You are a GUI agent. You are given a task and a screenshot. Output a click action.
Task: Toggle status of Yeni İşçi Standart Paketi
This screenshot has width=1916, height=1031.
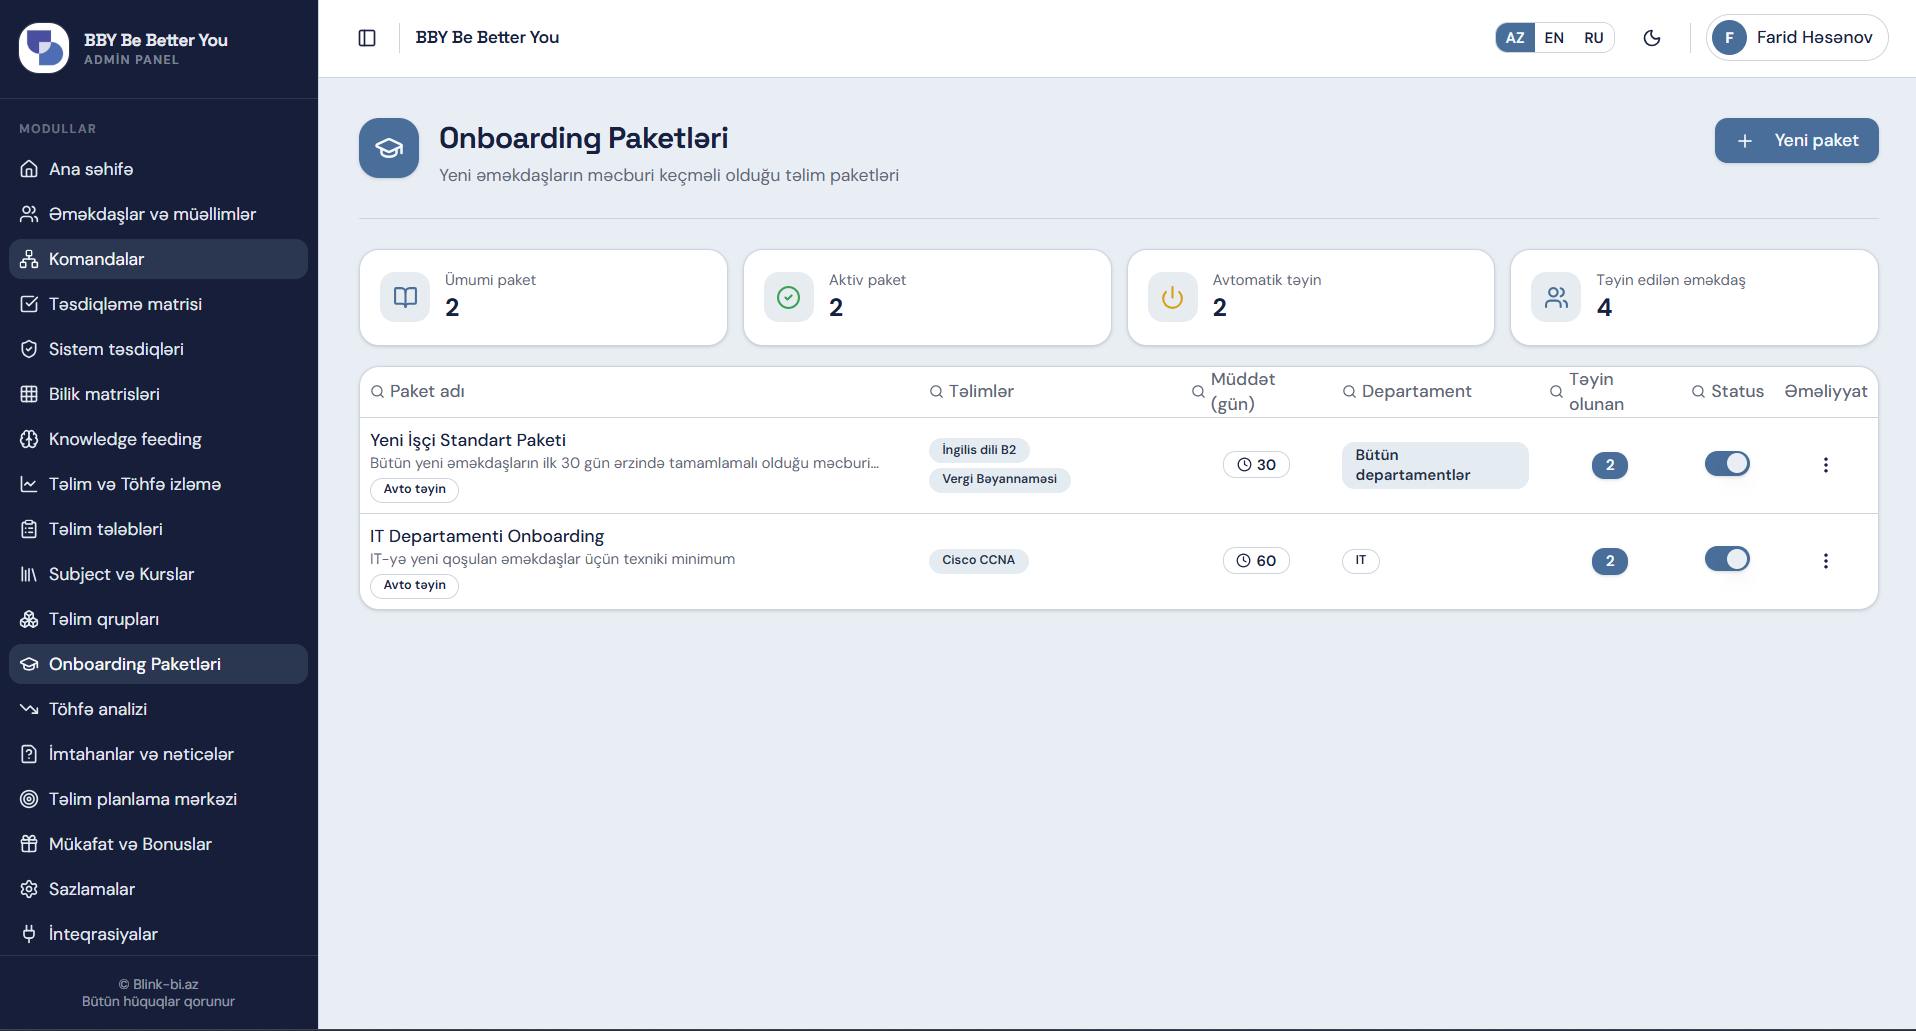1727,463
